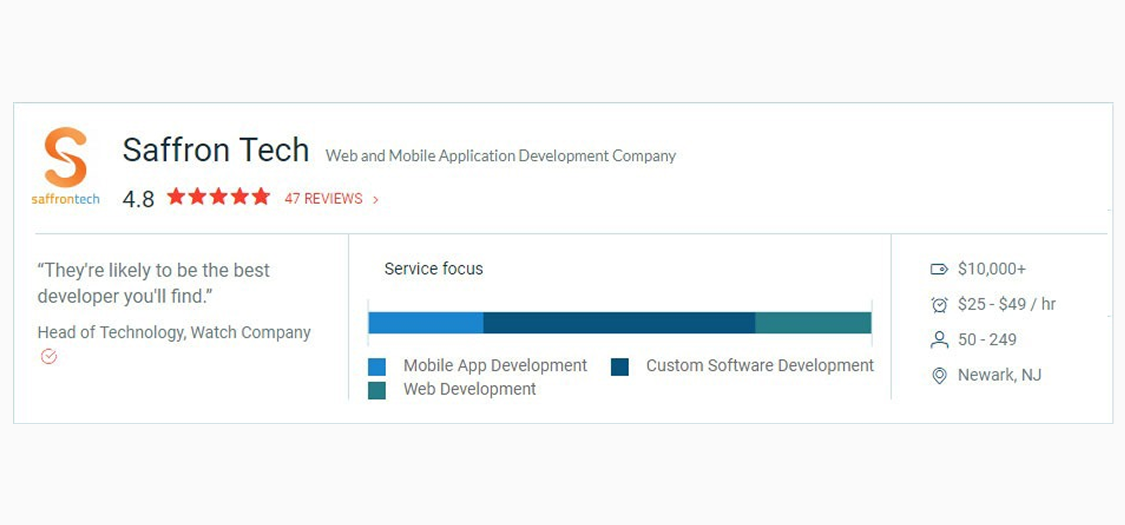The width and height of the screenshot is (1125, 525).
Task: Click the Custom Software Development bar segment
Action: 619,323
